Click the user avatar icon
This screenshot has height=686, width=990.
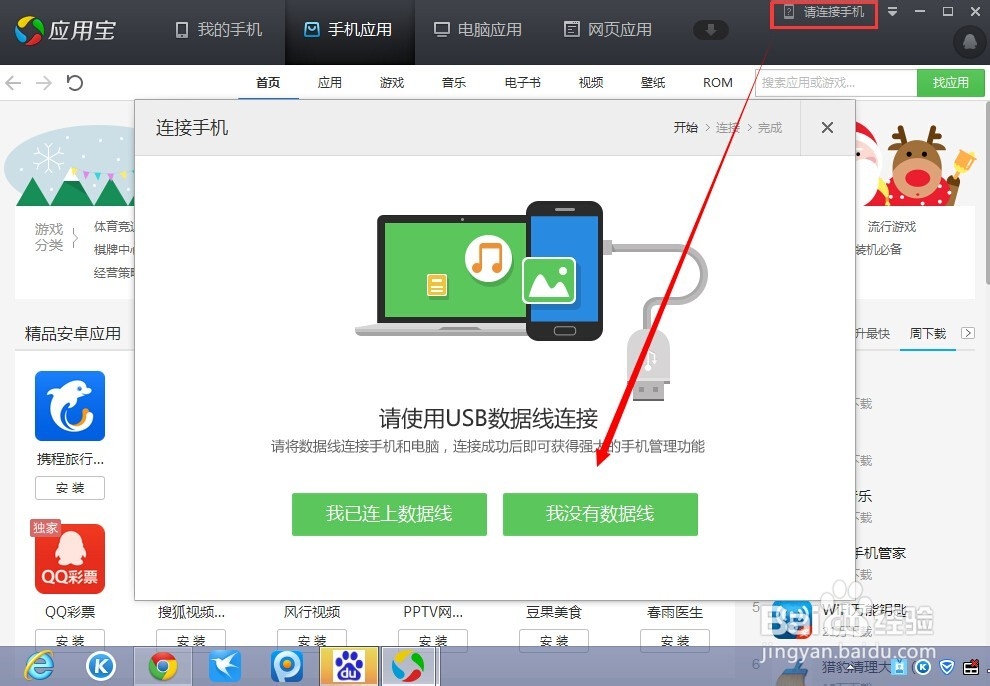970,41
